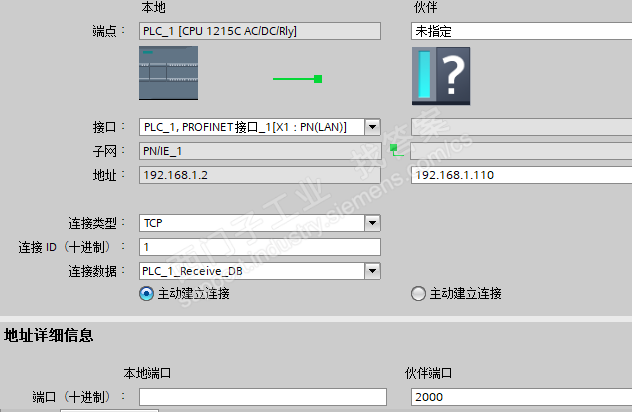
Task: Click the 地址详细信息 section header
Action: (x=49, y=335)
